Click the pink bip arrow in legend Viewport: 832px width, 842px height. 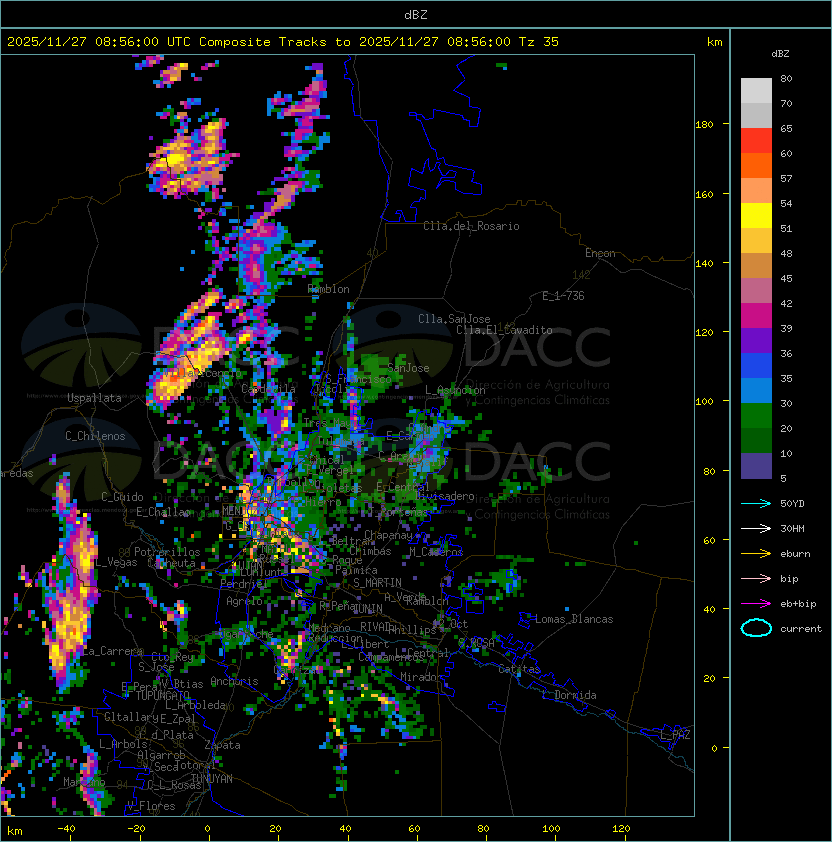(756, 578)
